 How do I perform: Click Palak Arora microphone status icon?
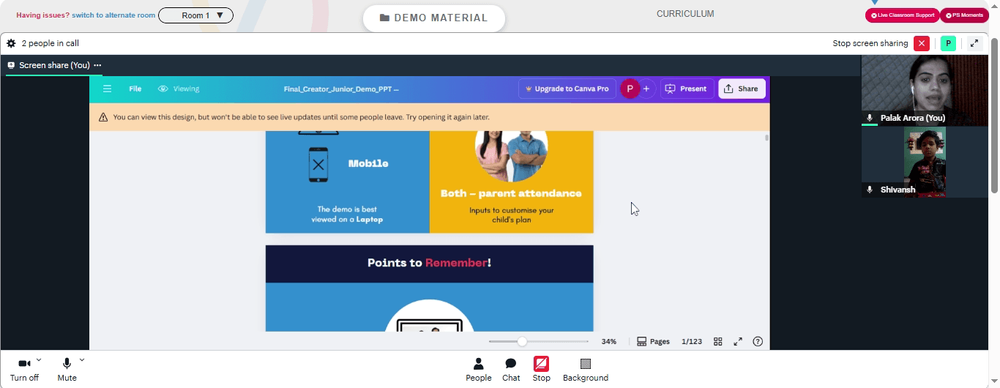tap(870, 118)
